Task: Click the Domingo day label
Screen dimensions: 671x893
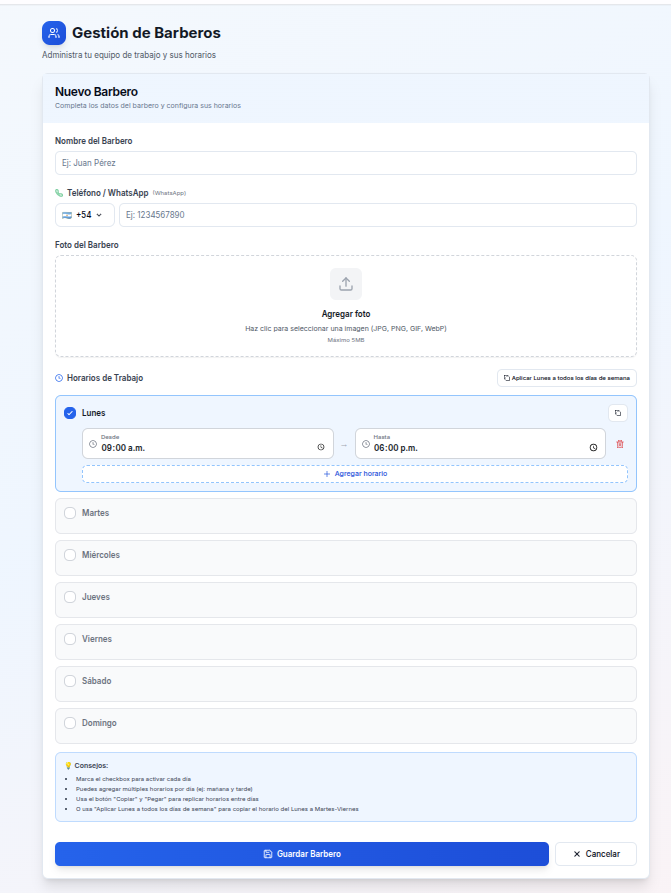Action: click(x=99, y=723)
